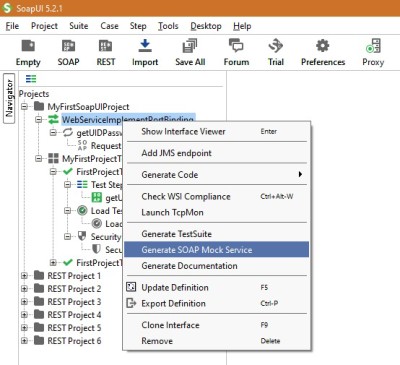The height and width of the screenshot is (365, 400).
Task: Choose Remove from context menu
Action: coord(217,341)
